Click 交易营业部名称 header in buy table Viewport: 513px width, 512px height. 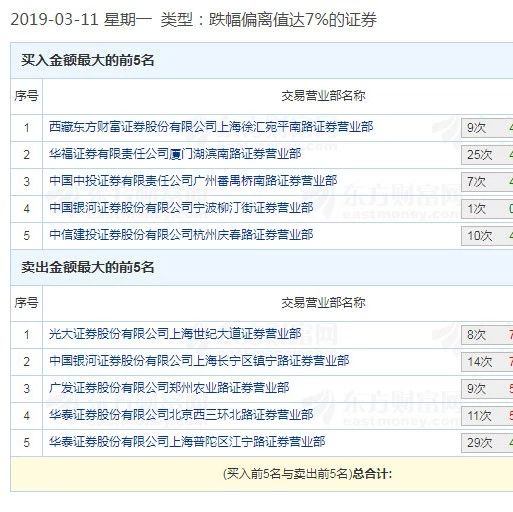coord(323,96)
